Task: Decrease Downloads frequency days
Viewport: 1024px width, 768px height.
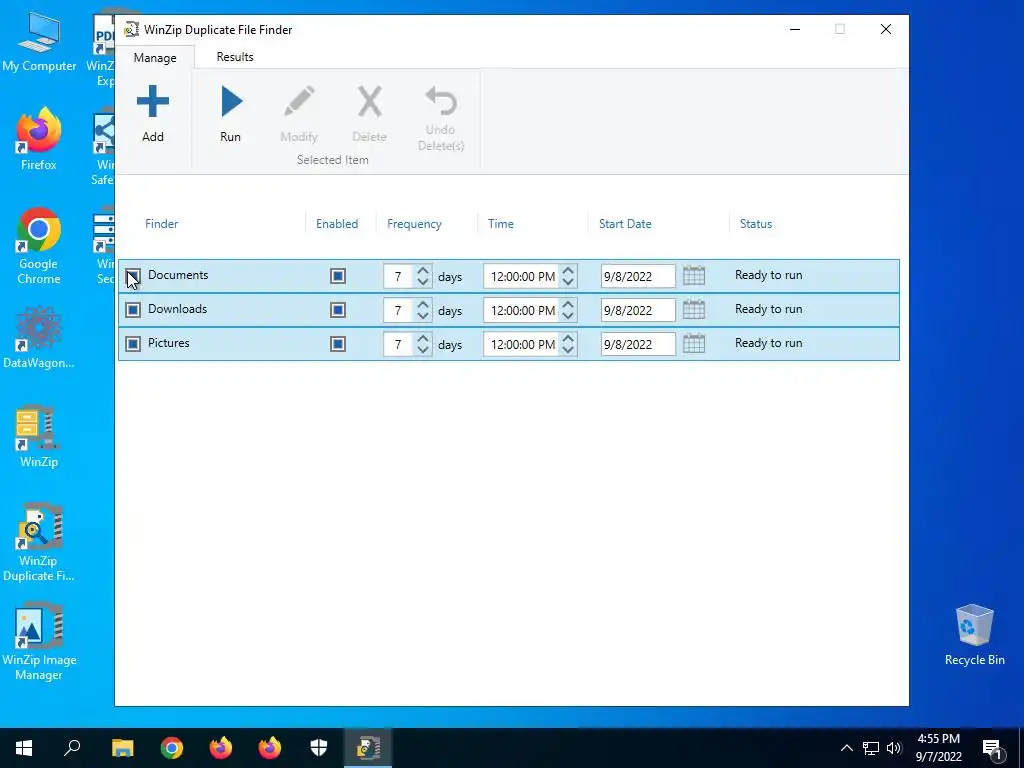Action: [423, 315]
